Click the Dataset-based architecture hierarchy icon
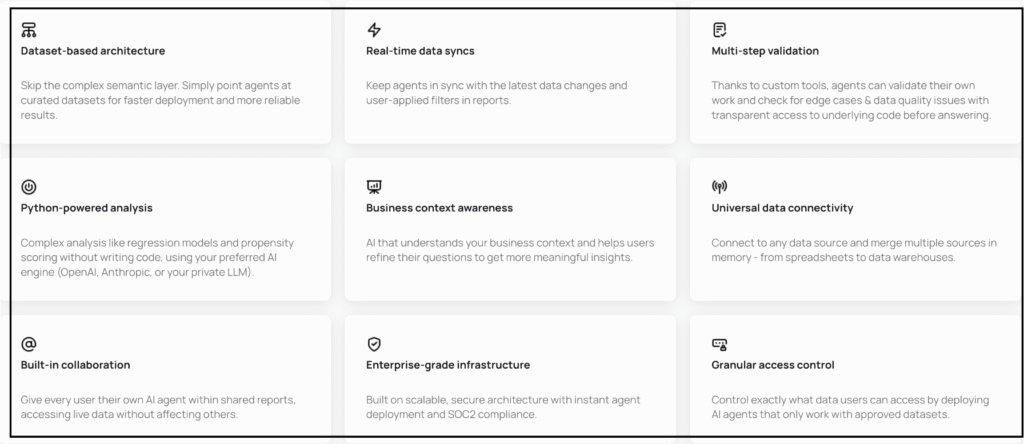 click(29, 29)
